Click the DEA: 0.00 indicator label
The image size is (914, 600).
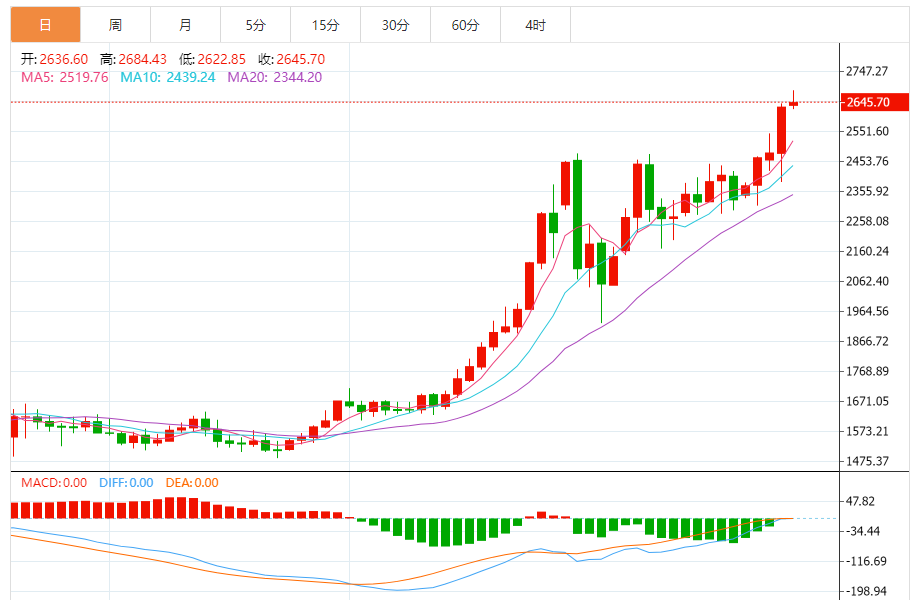[x=192, y=483]
